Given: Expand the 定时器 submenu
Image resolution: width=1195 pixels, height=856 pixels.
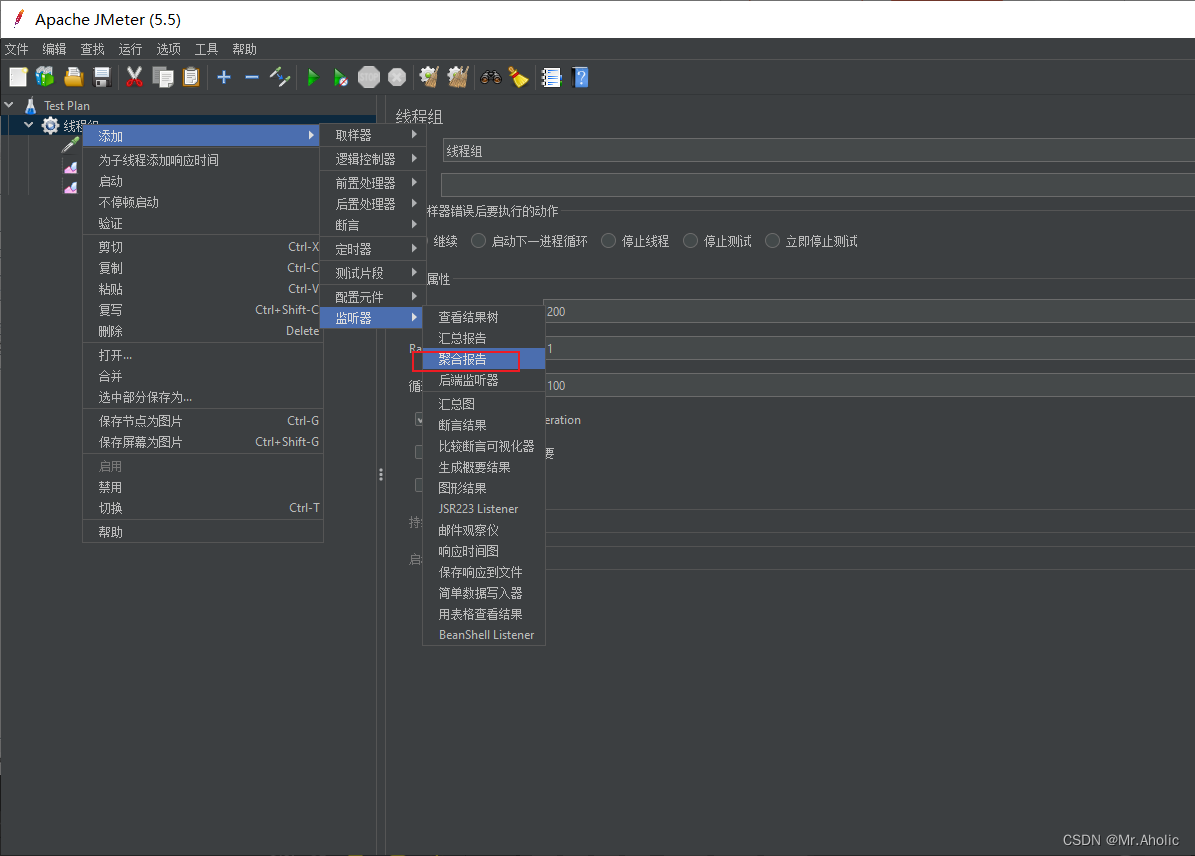Looking at the screenshot, I should [371, 249].
